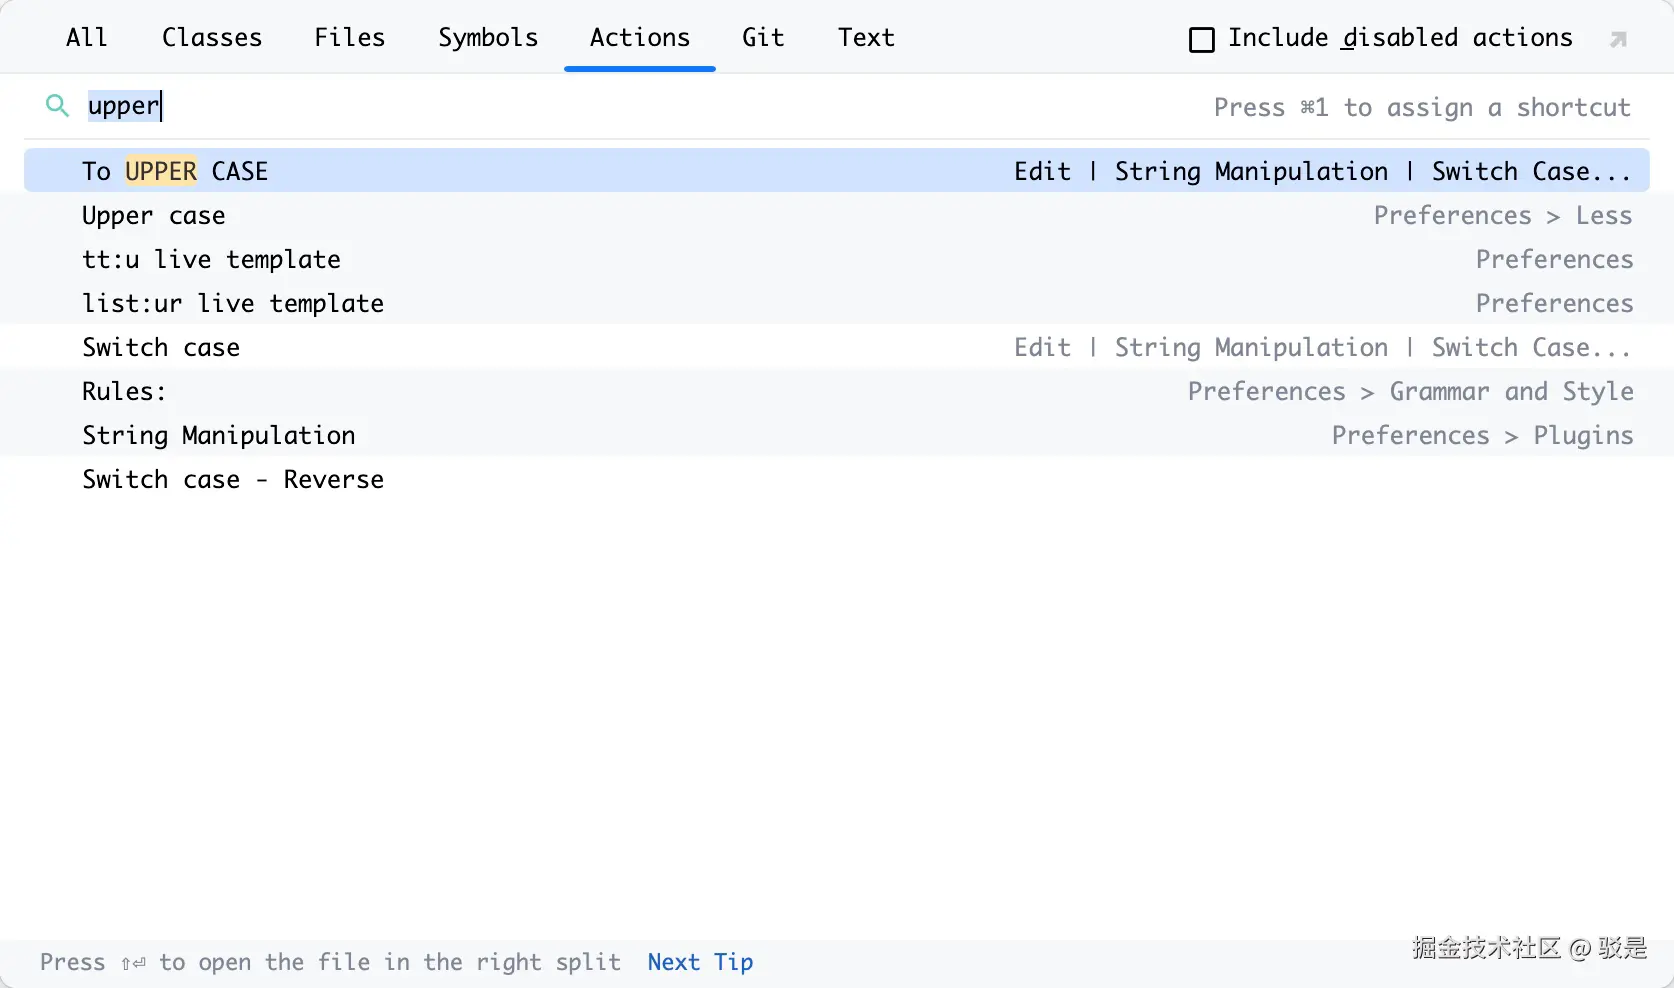This screenshot has width=1674, height=988.
Task: Click in the search field containing 'upper'
Action: point(600,106)
